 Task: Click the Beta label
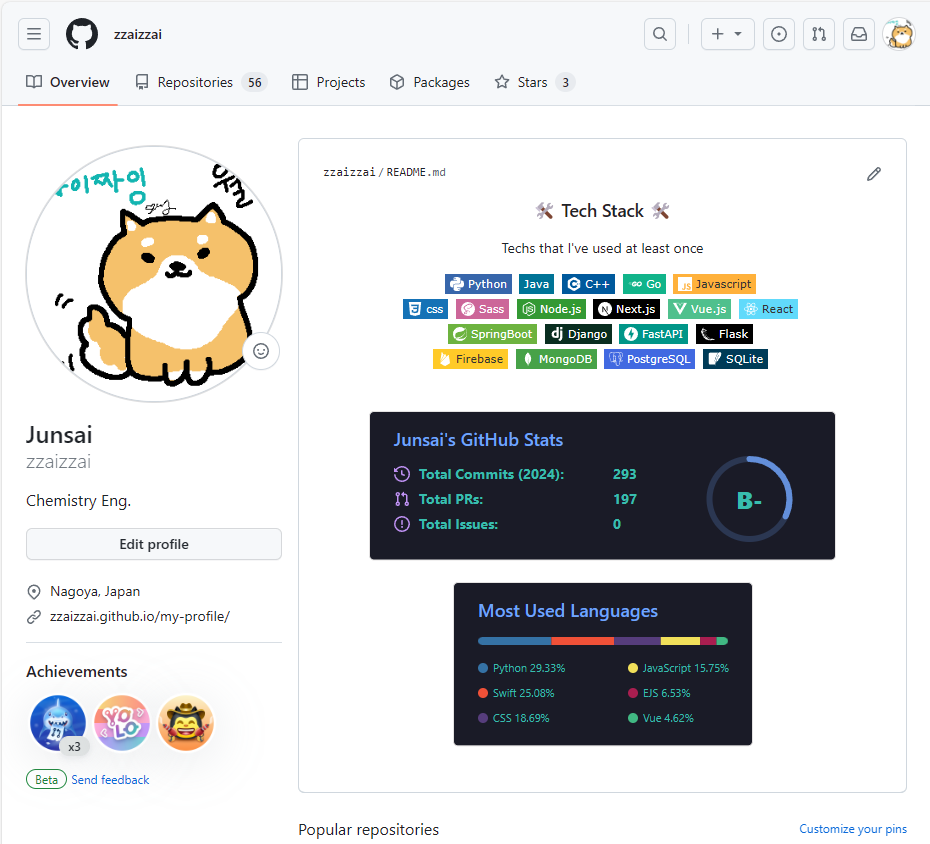coord(46,779)
